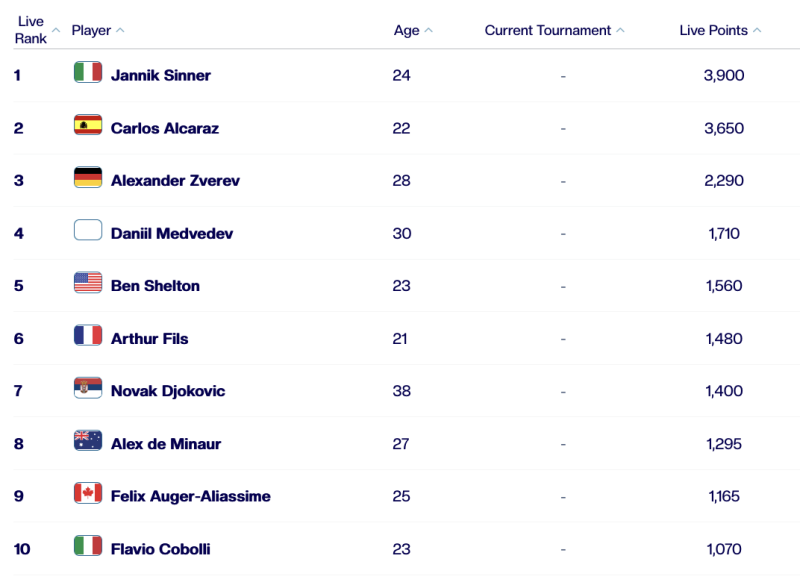Screen dimensions: 800x588
Task: Select Felix Auger-Aliassime name link
Action: 191,496
